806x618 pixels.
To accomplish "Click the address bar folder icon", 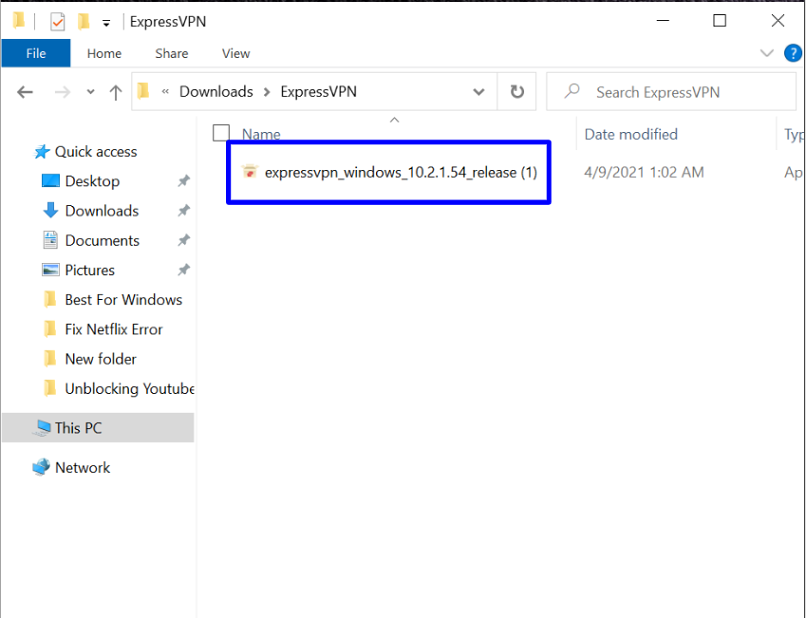I will point(143,91).
